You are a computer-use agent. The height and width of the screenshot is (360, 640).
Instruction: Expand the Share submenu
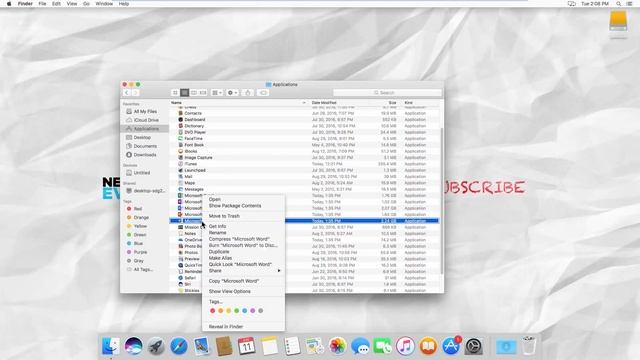(244, 271)
